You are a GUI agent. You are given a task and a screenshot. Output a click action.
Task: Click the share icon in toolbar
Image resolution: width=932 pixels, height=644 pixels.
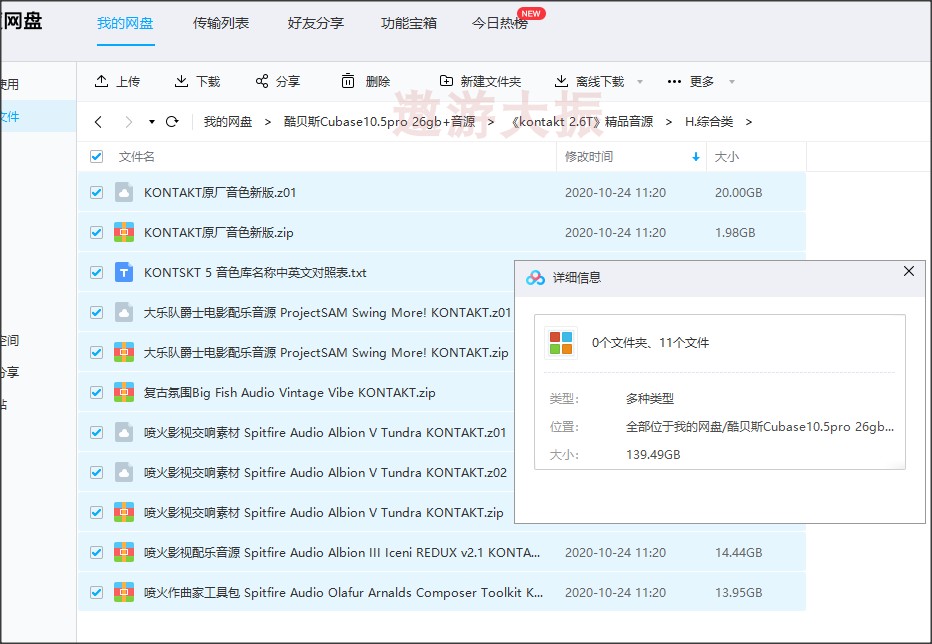click(x=262, y=81)
